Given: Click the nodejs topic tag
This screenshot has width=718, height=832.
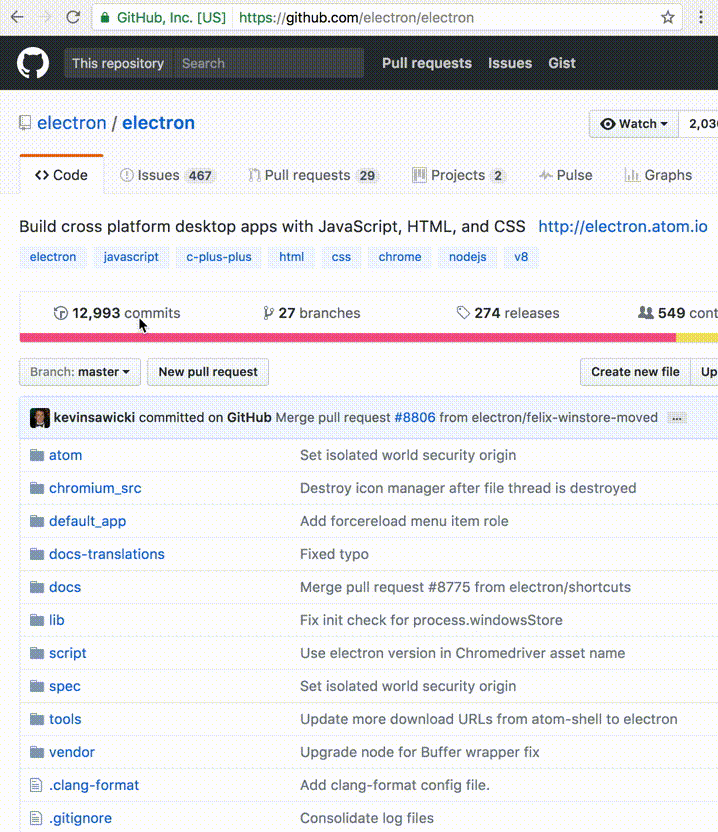Looking at the screenshot, I should [468, 257].
